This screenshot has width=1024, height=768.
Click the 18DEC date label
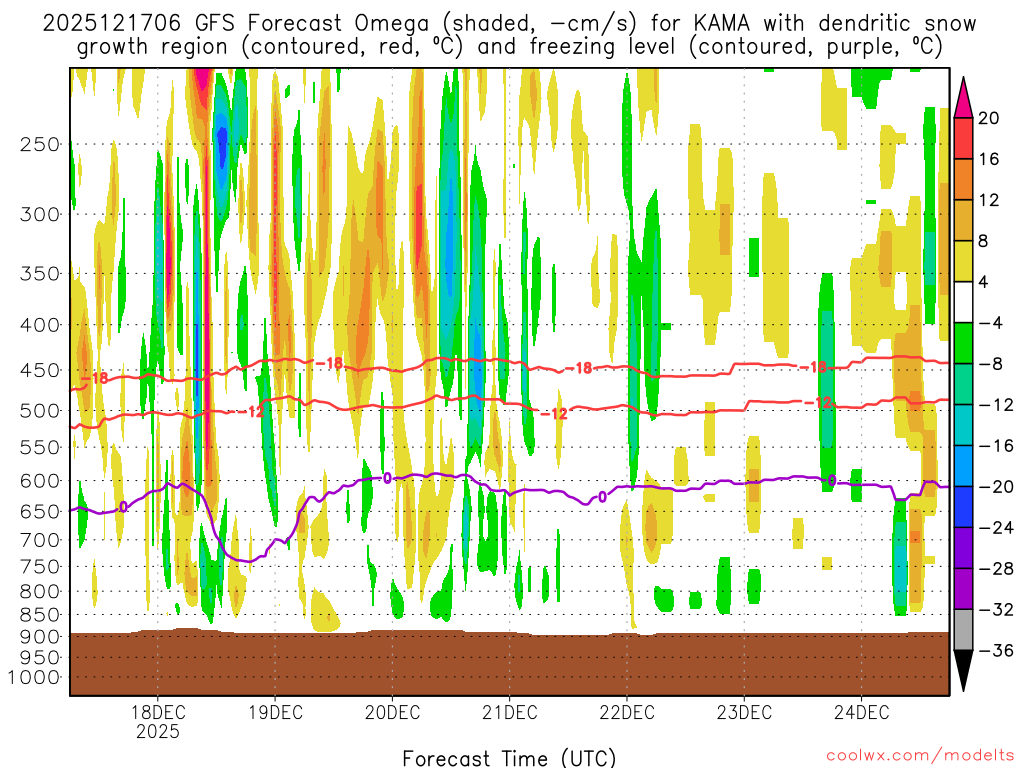click(157, 712)
